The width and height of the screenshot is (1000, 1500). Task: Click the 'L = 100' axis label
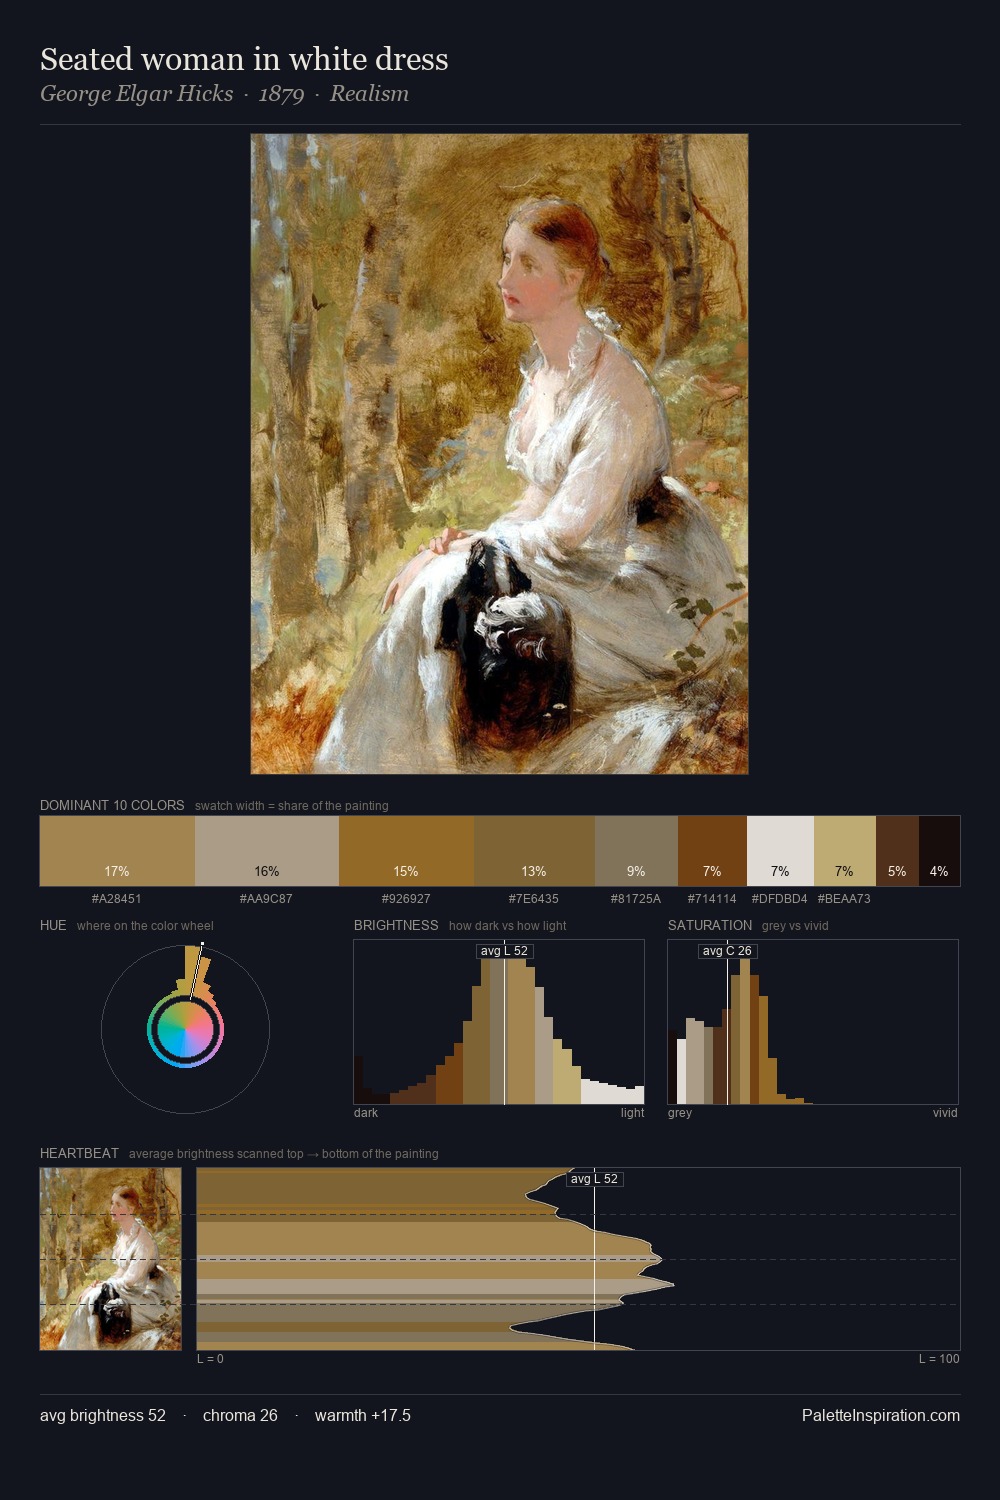point(939,1359)
